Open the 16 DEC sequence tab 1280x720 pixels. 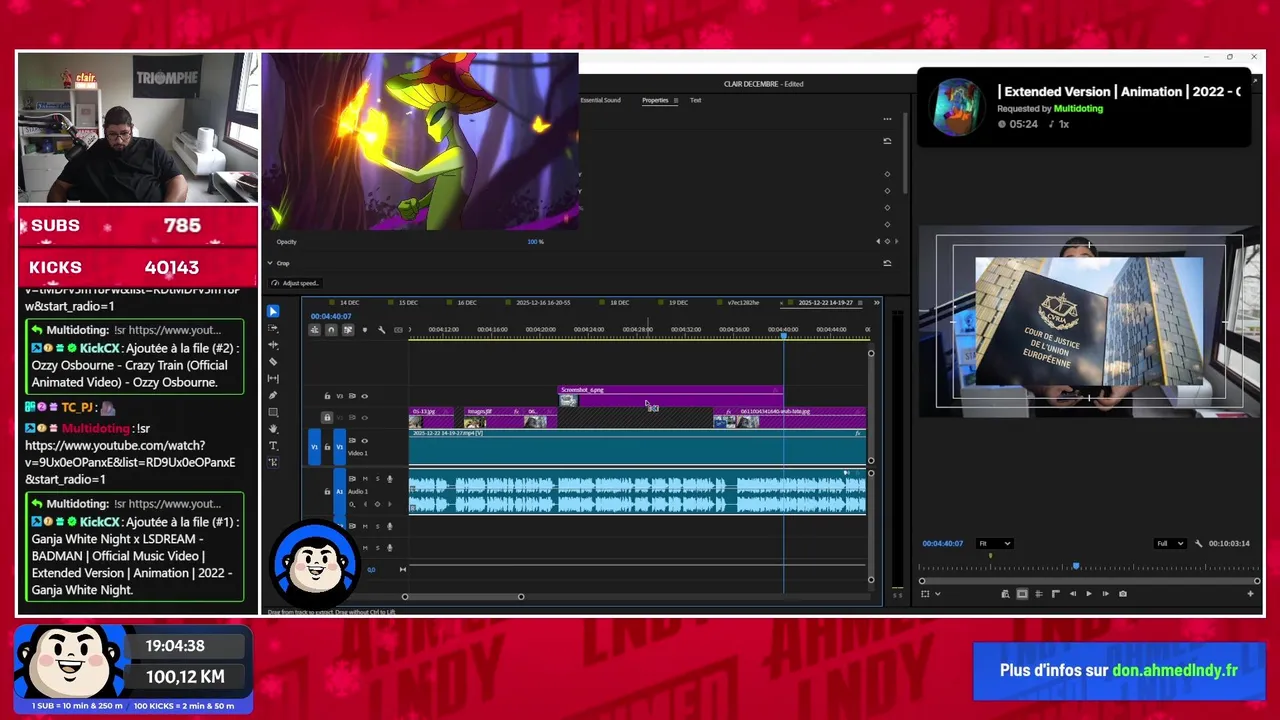[x=467, y=302]
